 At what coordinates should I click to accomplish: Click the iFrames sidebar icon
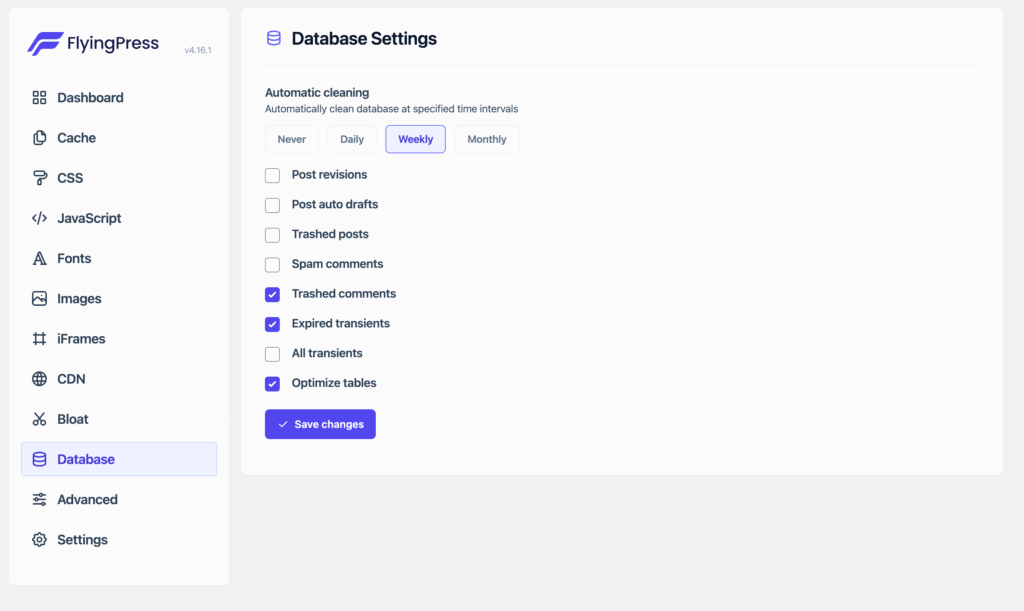point(38,338)
